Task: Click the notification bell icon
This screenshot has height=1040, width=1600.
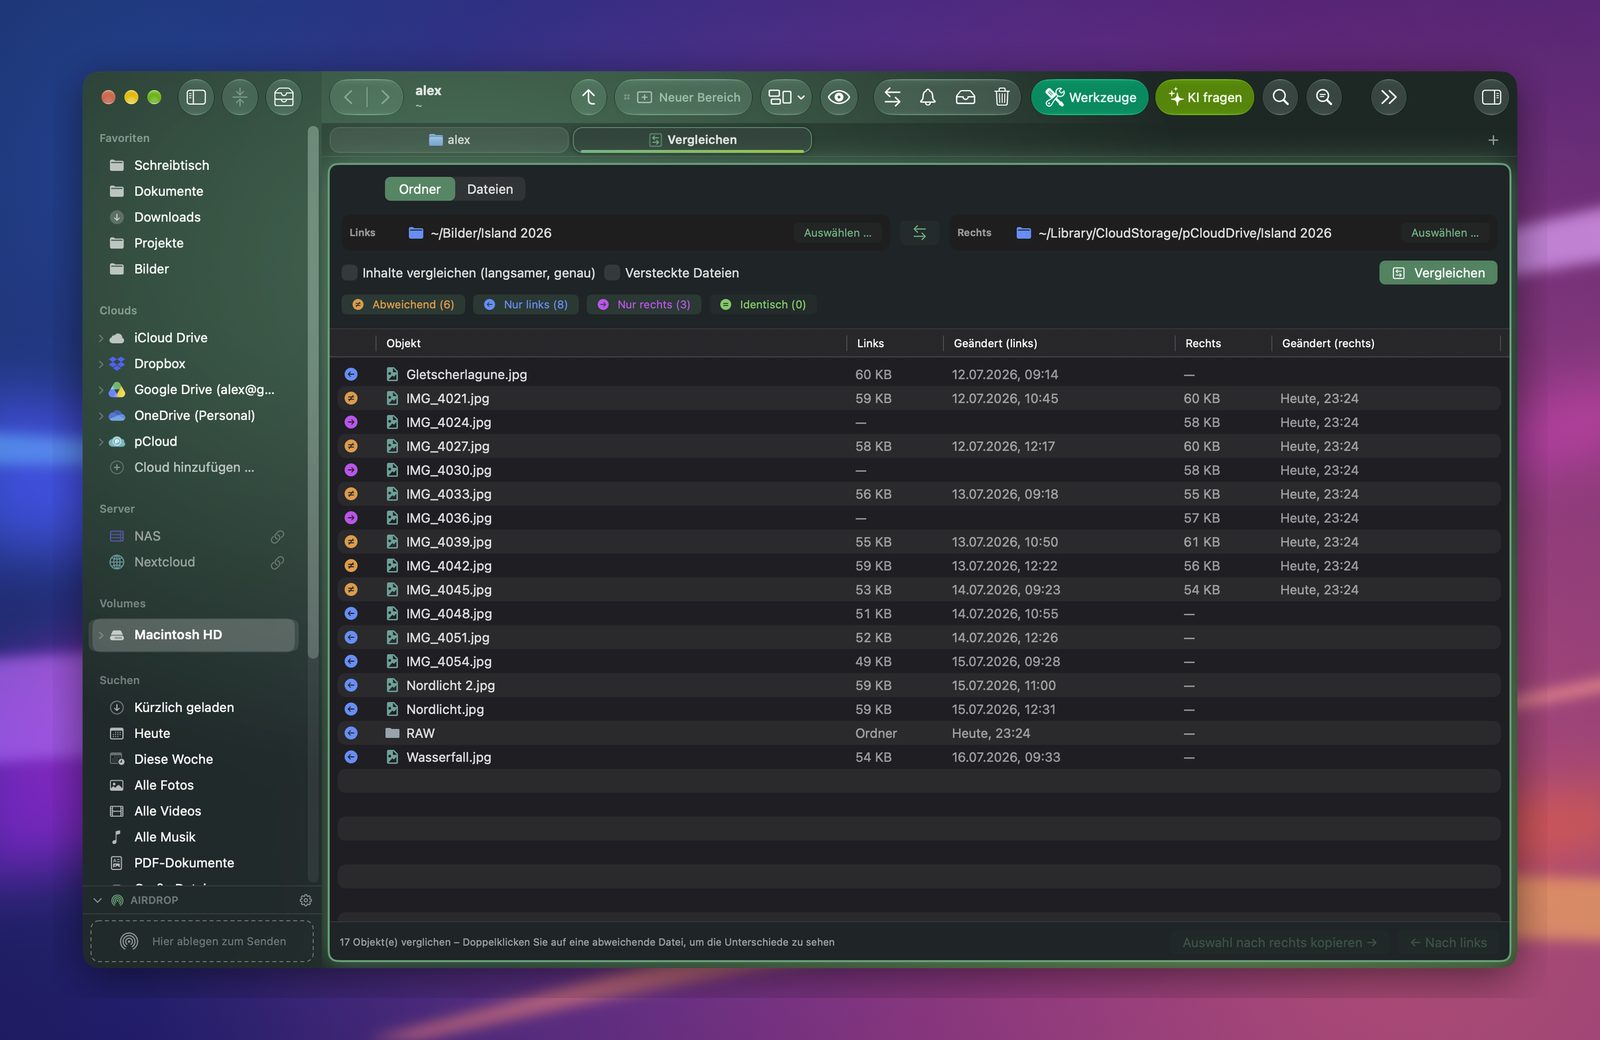Action: 928,97
